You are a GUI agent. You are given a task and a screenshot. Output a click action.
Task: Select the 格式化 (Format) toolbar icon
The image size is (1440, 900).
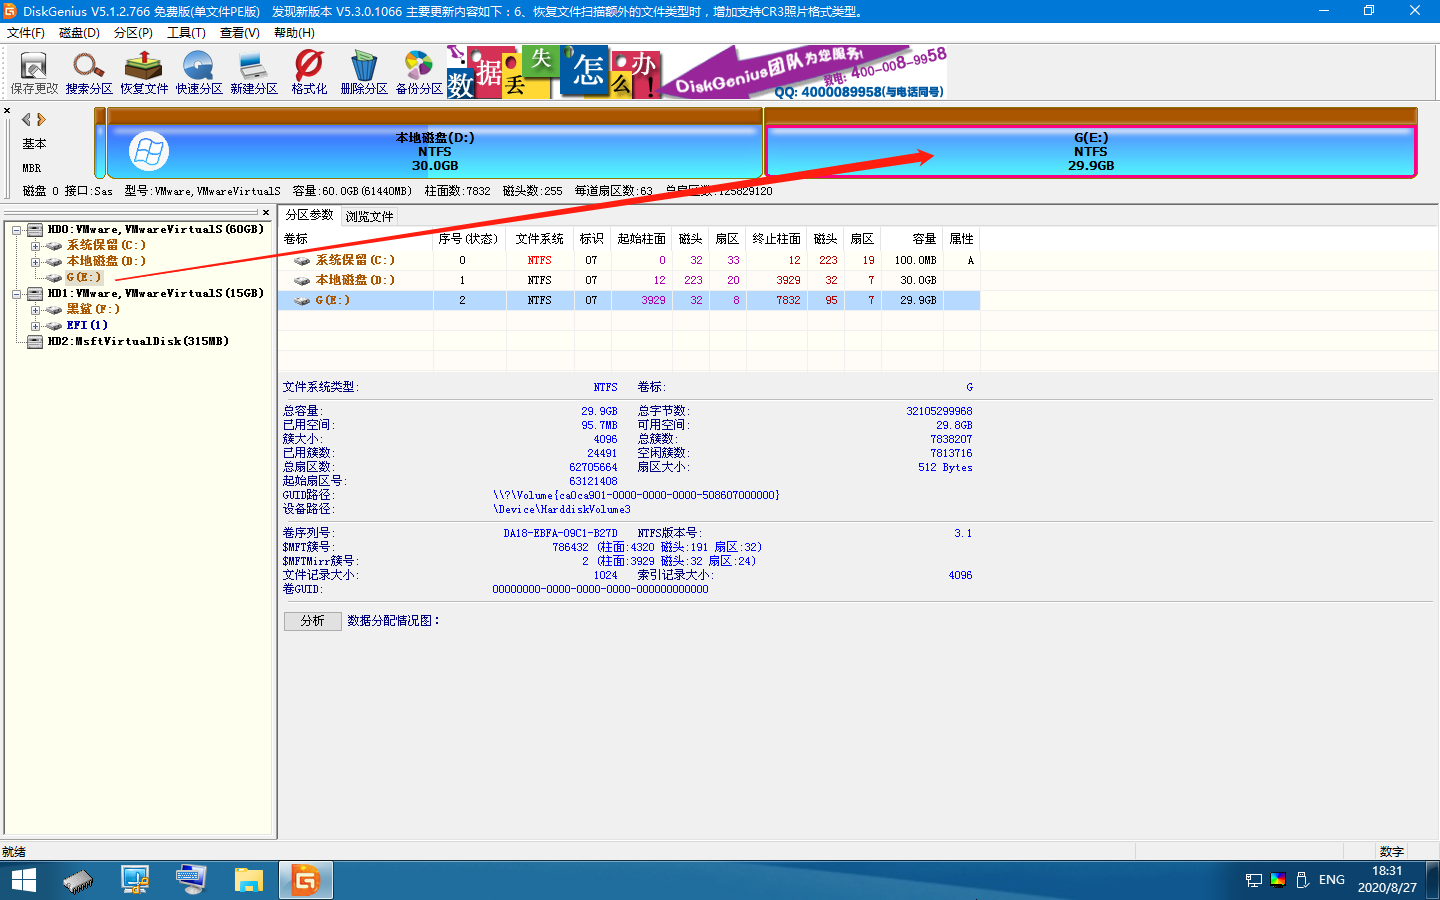(x=309, y=73)
